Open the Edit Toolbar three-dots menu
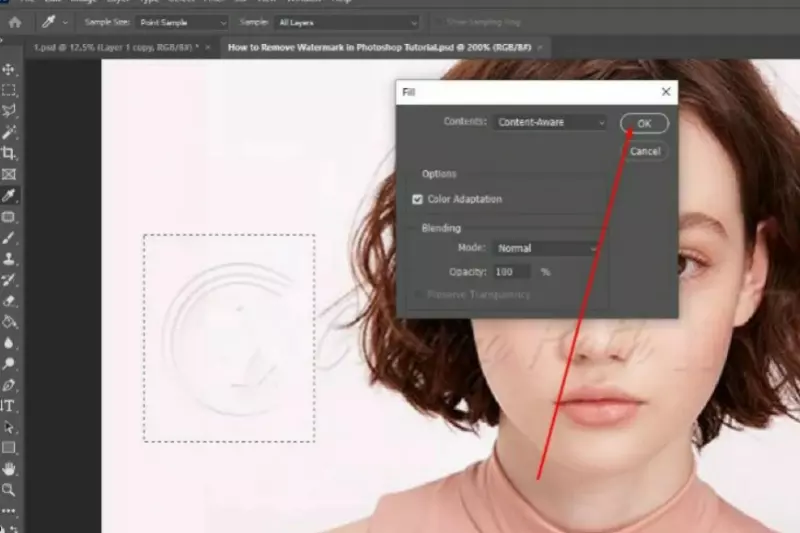 [9, 511]
